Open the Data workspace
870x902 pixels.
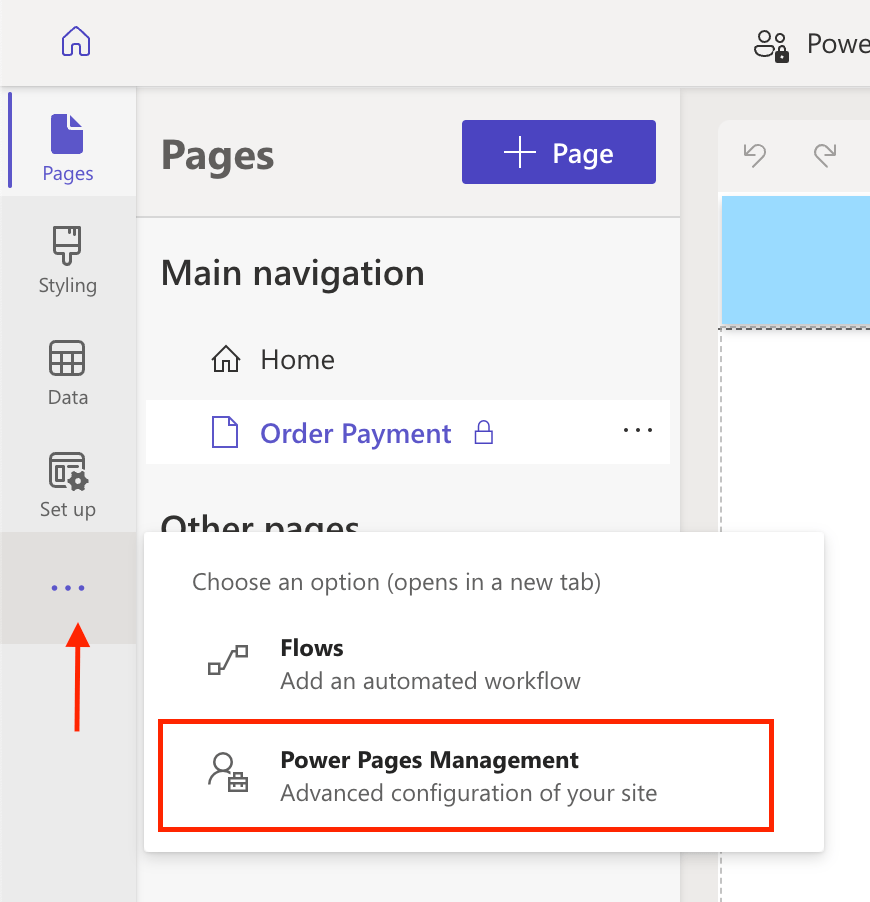tap(68, 372)
